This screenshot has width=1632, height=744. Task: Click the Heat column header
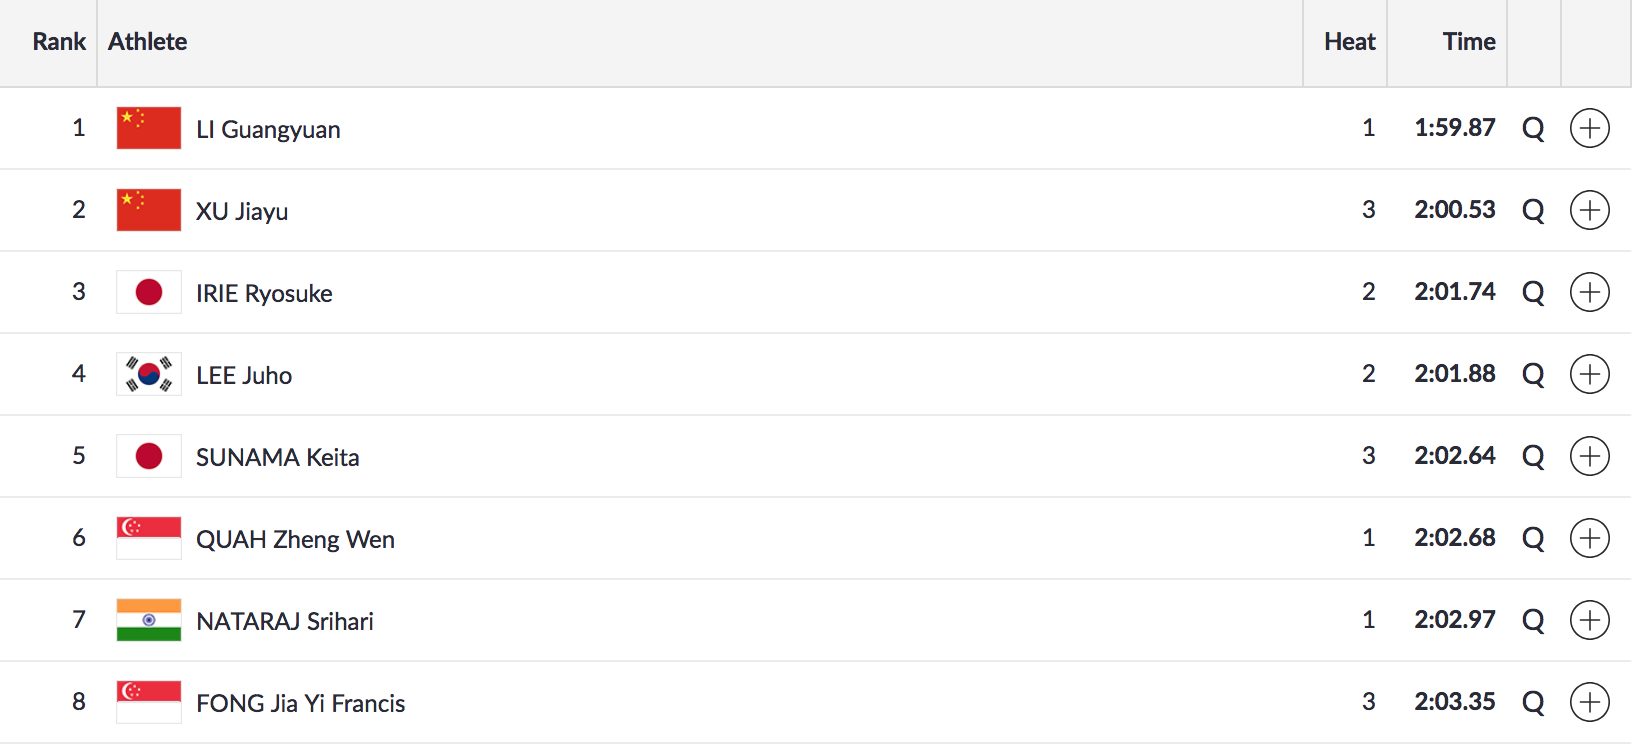tap(1349, 42)
